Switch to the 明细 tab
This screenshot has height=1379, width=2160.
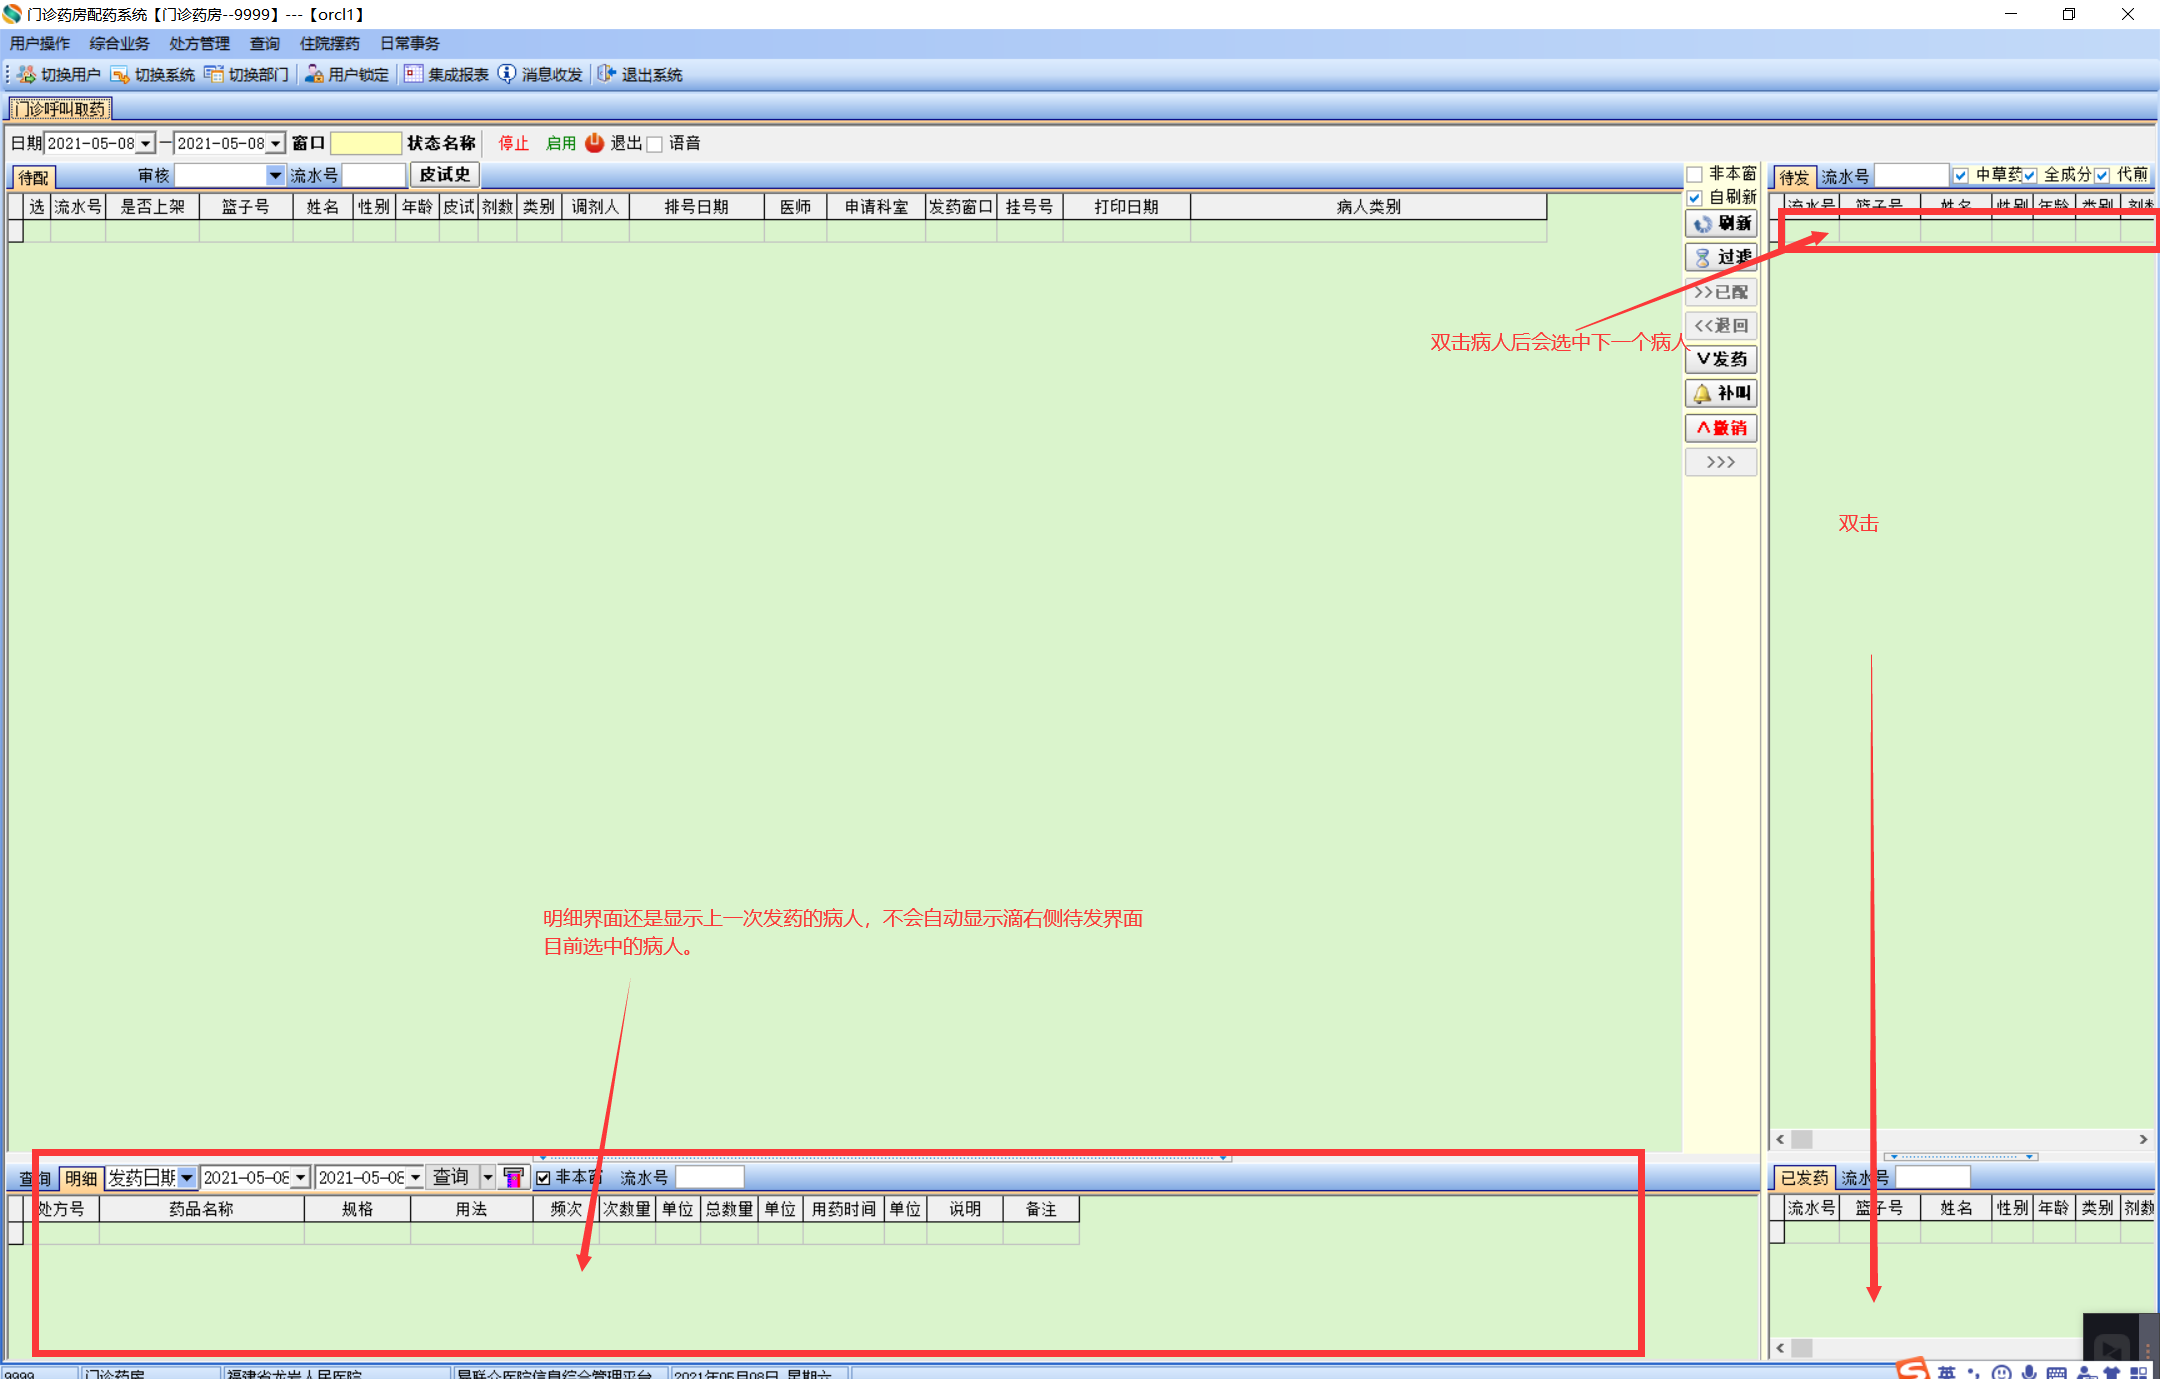click(x=81, y=1178)
